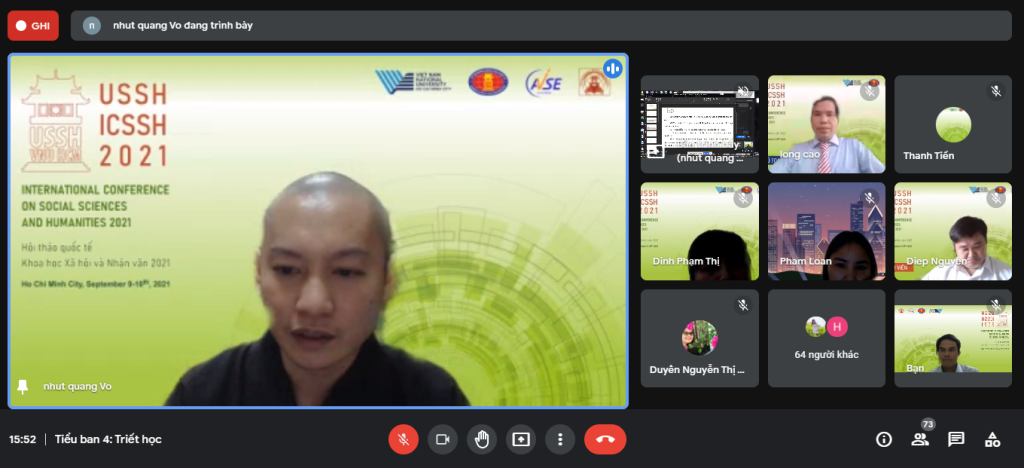This screenshot has width=1024, height=468.
Task: Click muted mic icon on Phạm Loan tile
Action: click(869, 198)
